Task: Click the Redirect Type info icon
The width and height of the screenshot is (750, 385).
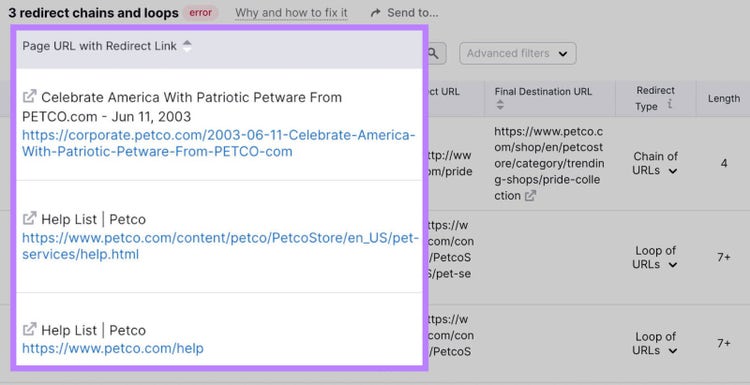Action: 670,104
